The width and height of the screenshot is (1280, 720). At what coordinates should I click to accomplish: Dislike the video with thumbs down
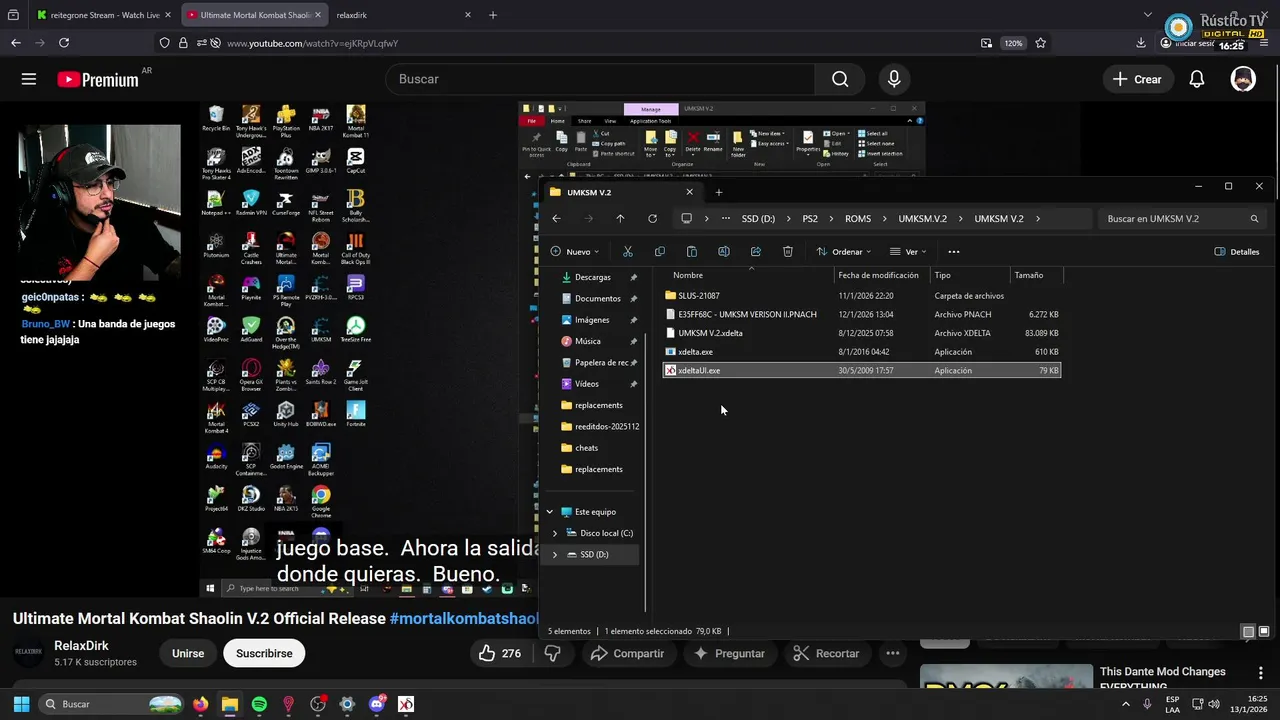click(552, 653)
